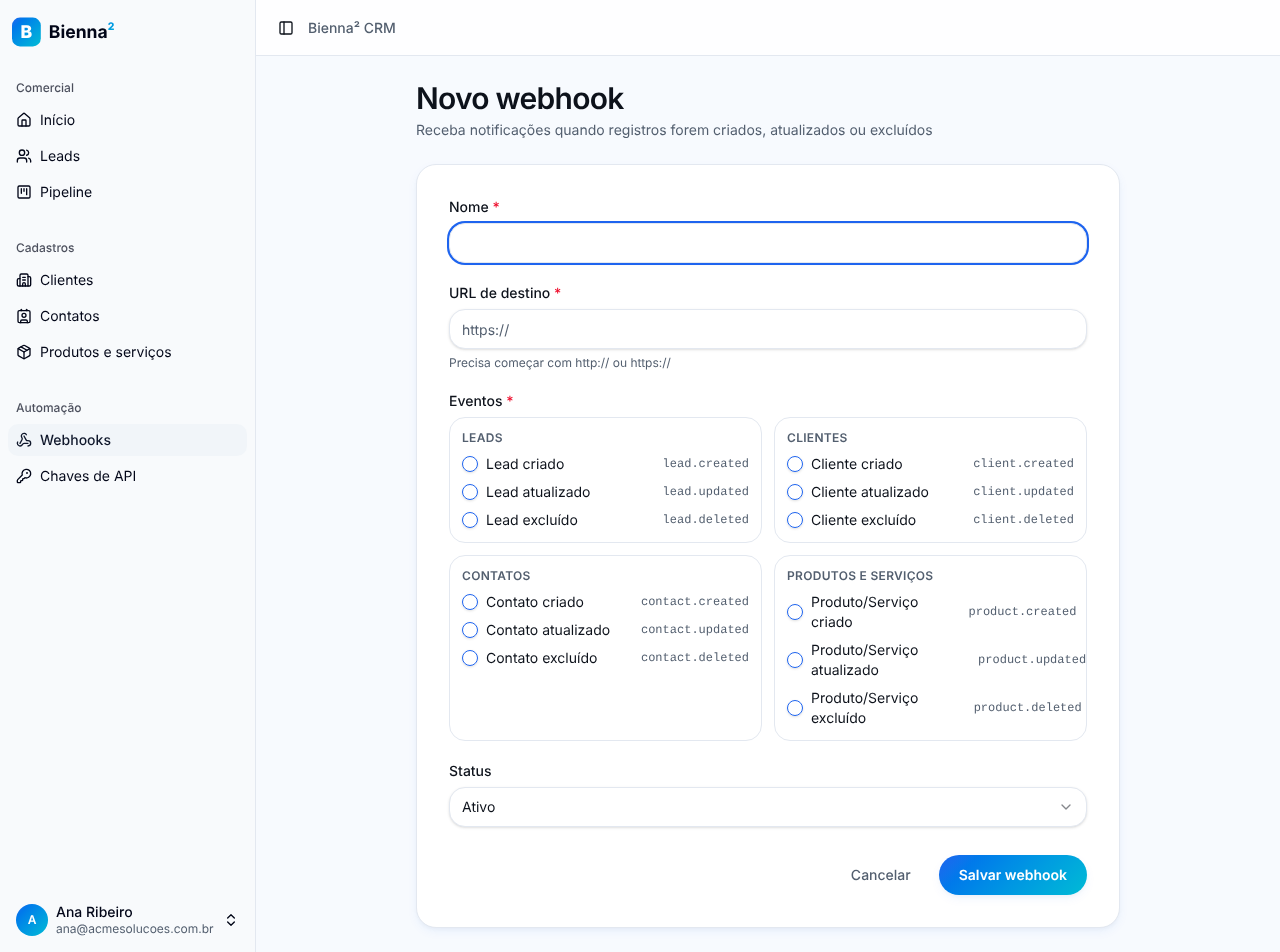This screenshot has width=1280, height=952.
Task: Click the Bienna² logo icon
Action: [26, 32]
